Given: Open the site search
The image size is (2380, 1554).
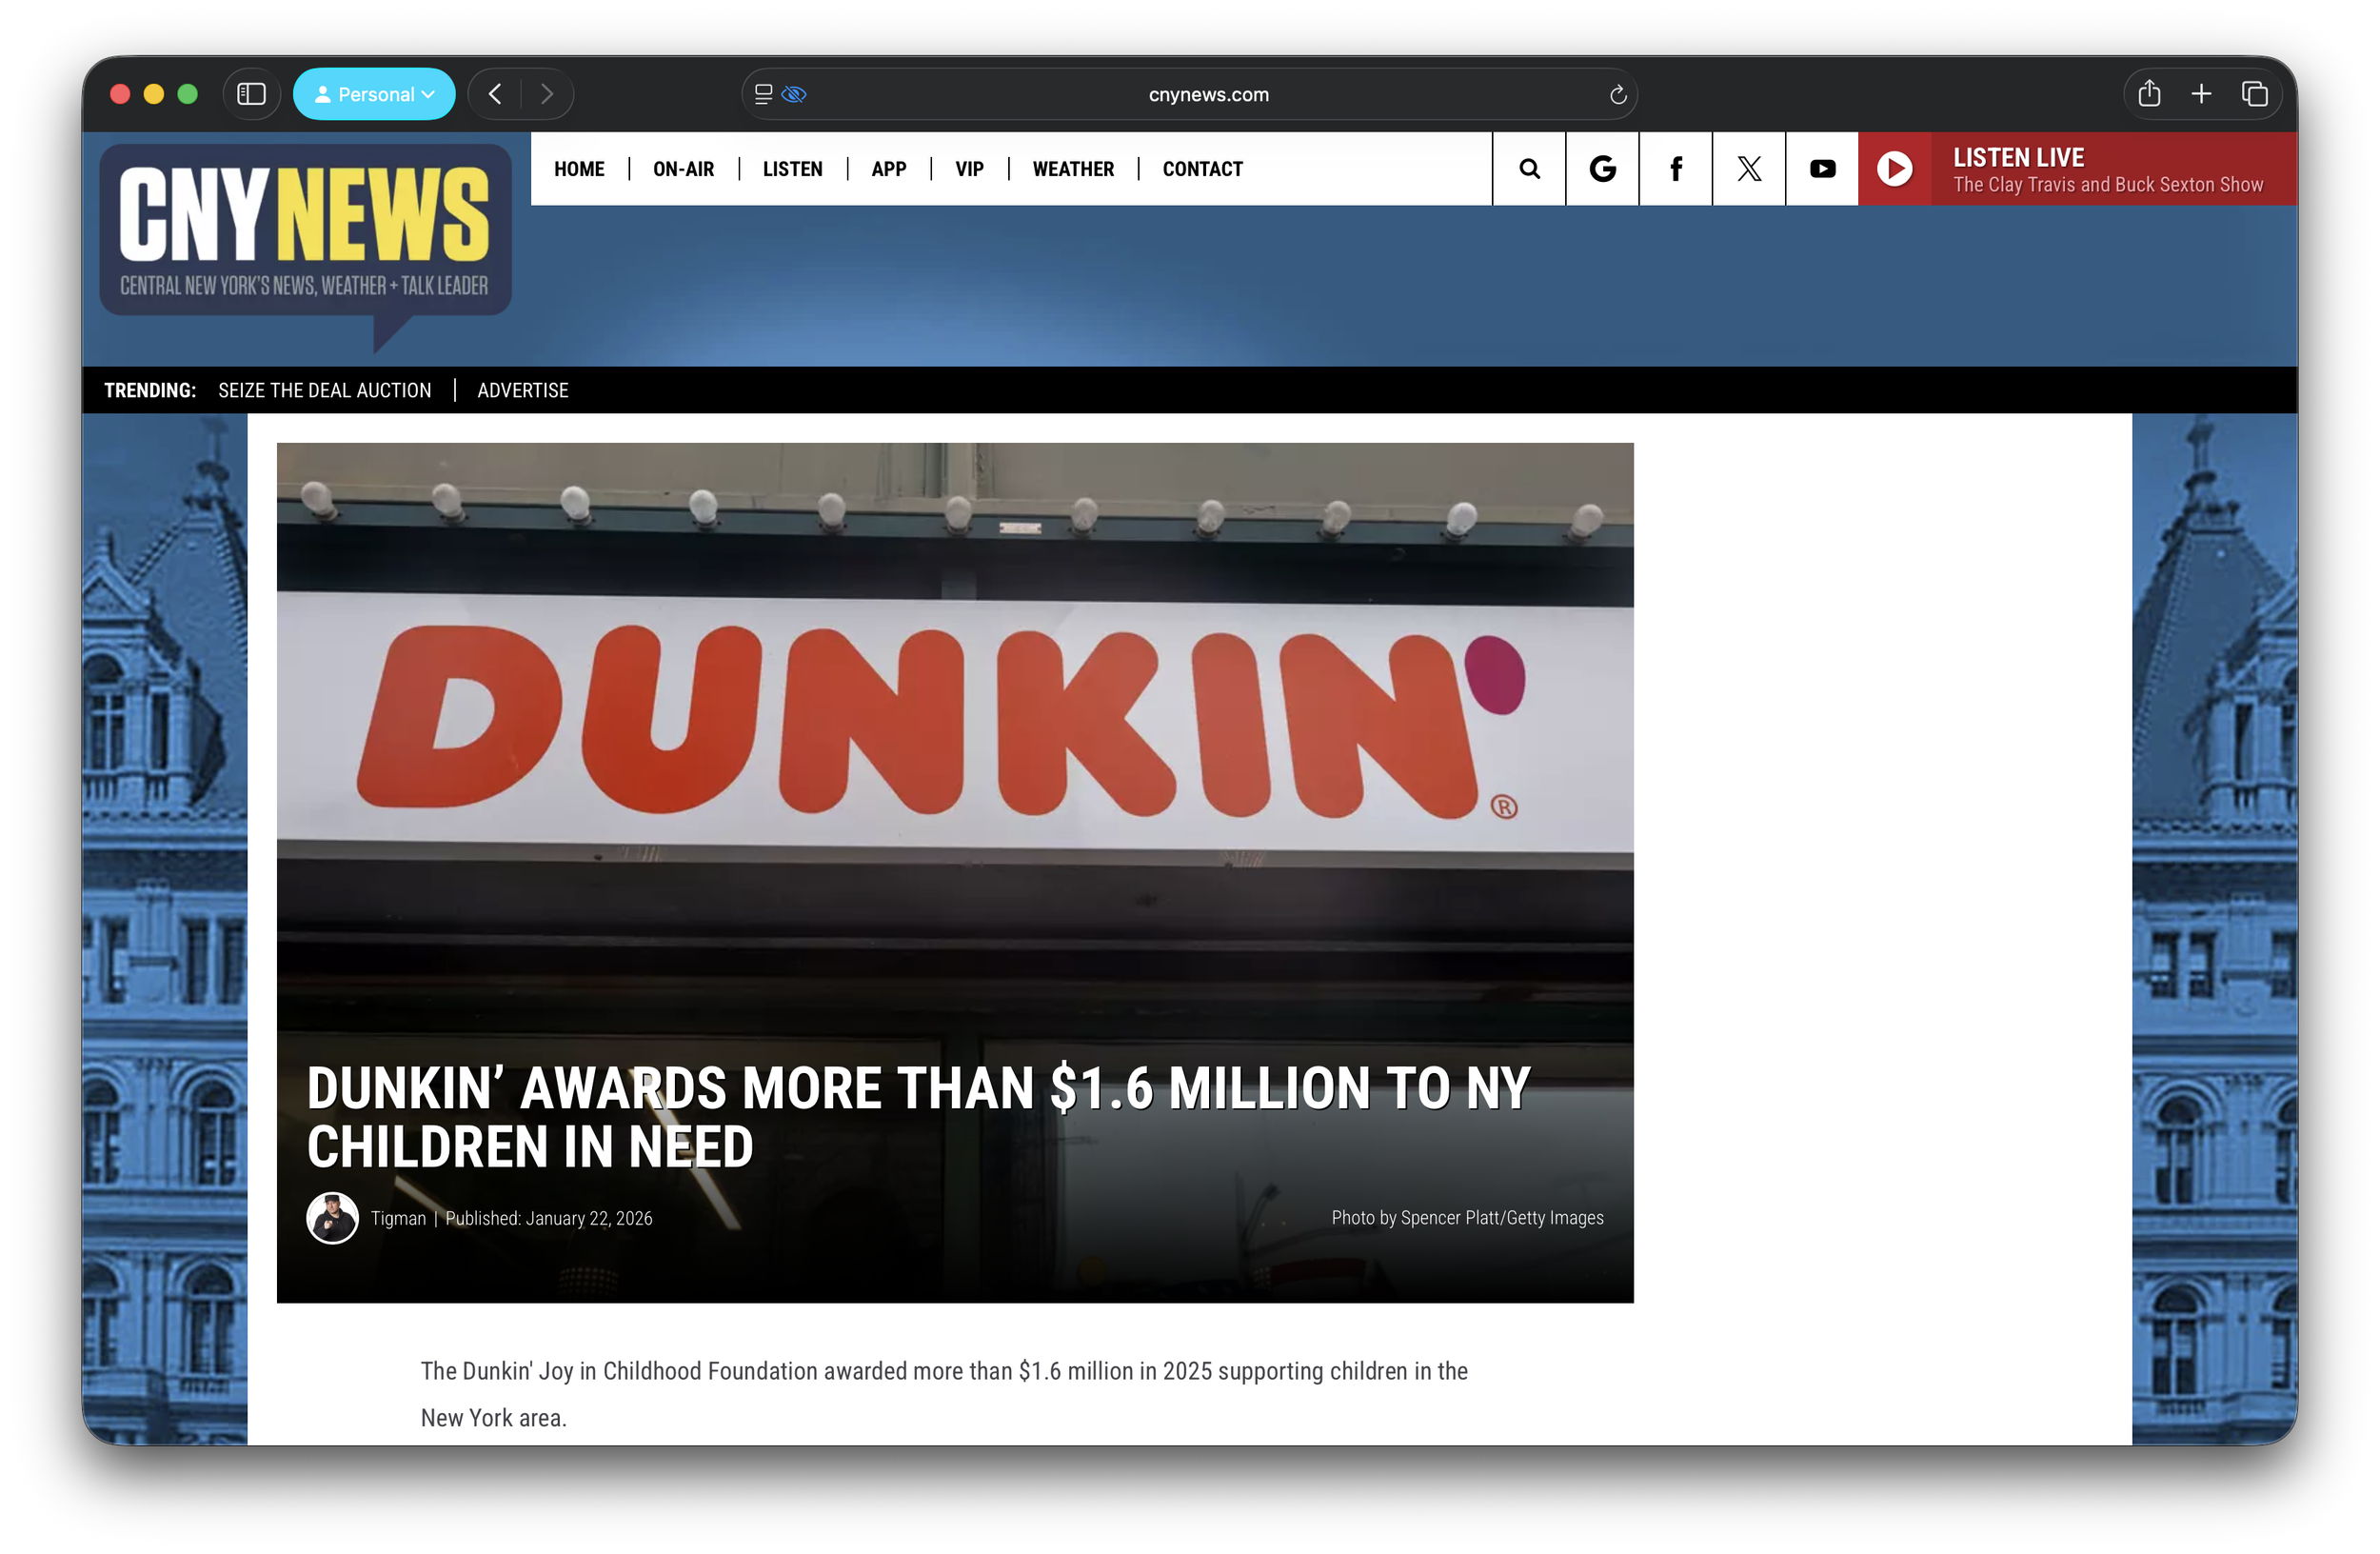Looking at the screenshot, I should coord(1528,169).
